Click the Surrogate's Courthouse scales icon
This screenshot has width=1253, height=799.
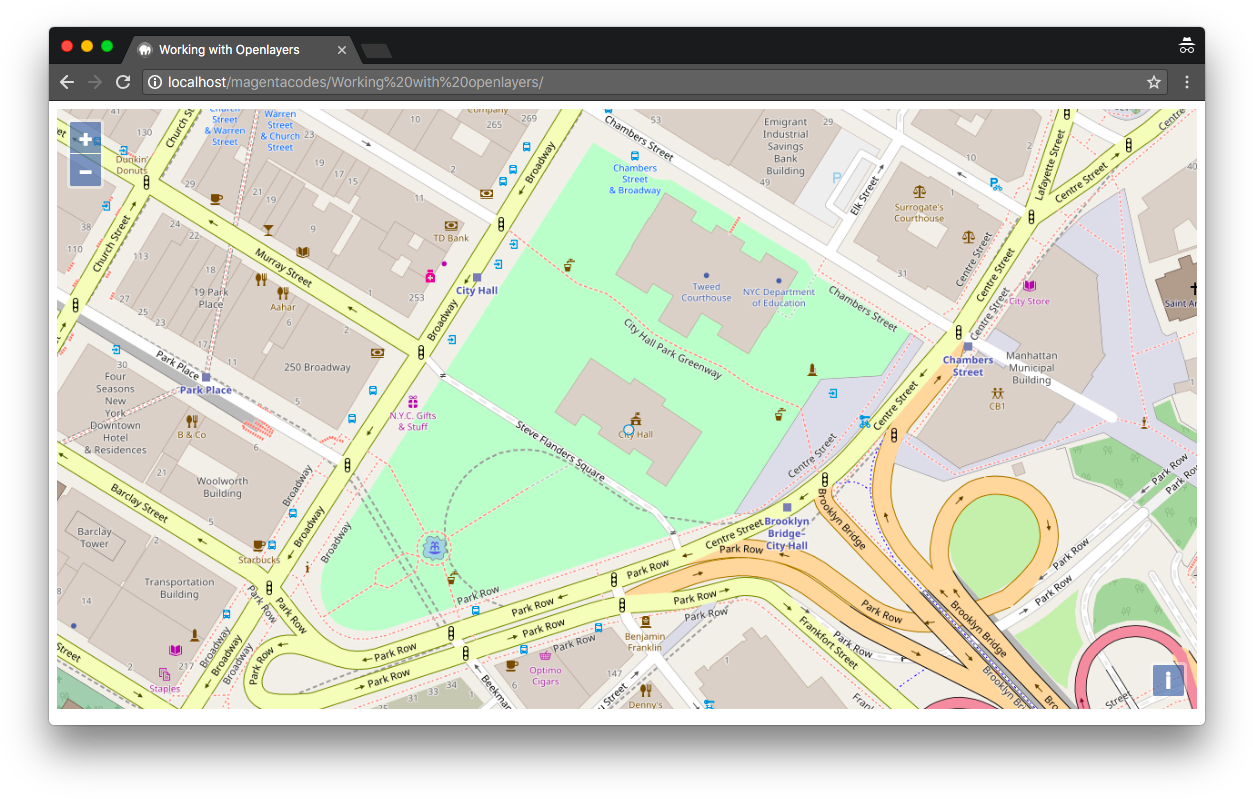[x=919, y=191]
